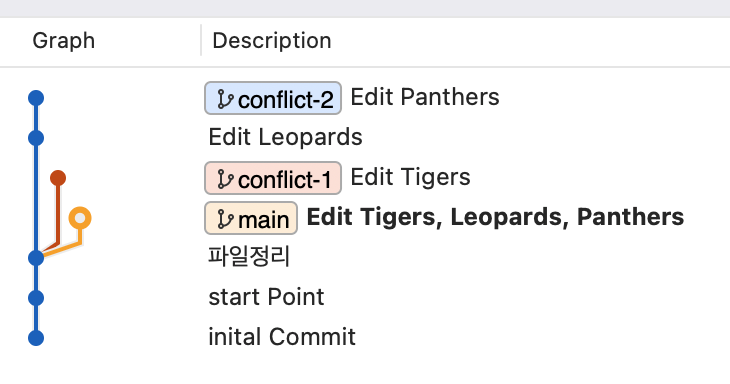
Task: Select the start Point commit description
Action: 266,297
